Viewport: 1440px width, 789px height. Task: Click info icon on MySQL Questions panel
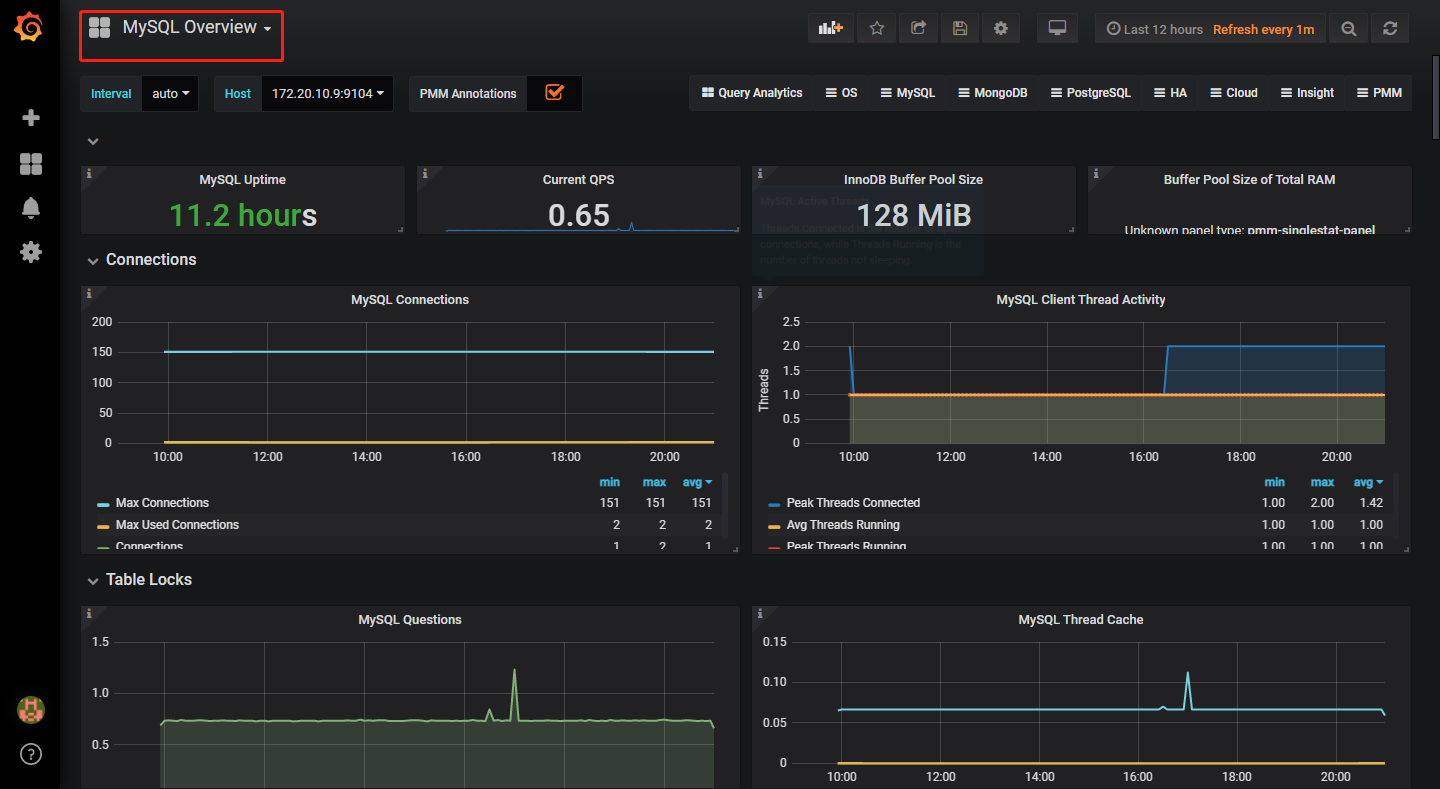coord(89,614)
